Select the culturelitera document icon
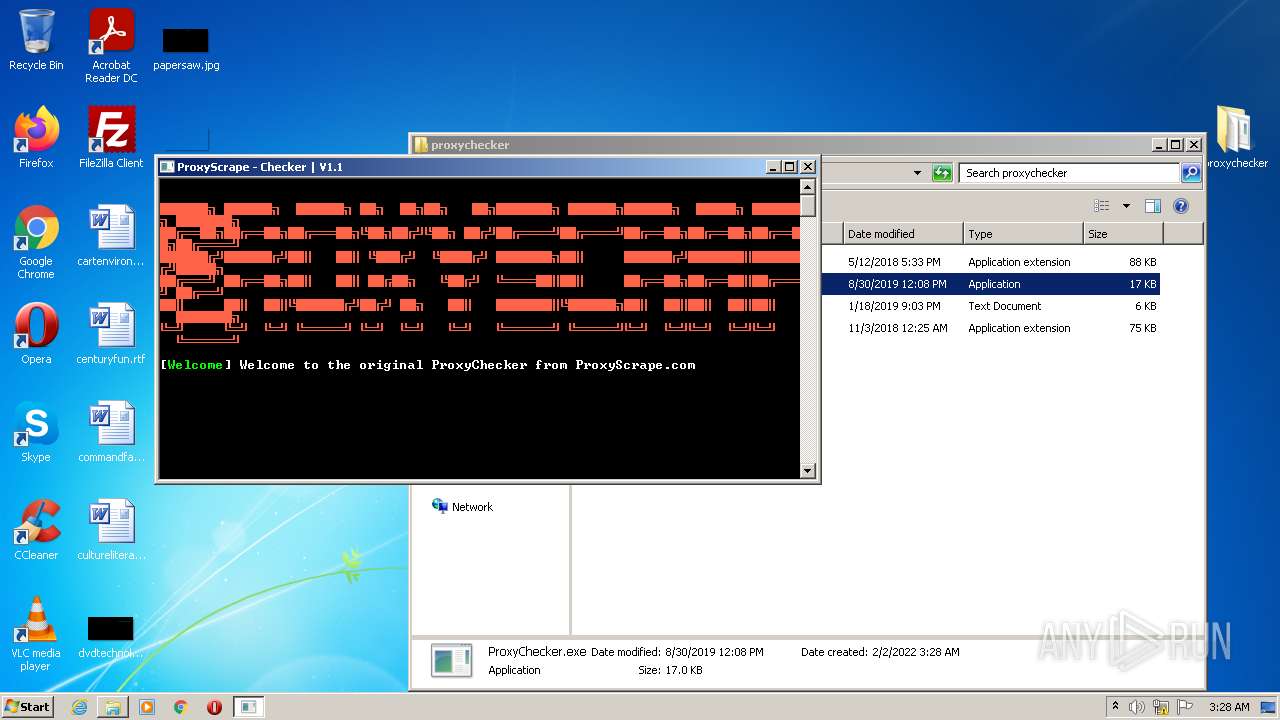 tap(111, 529)
